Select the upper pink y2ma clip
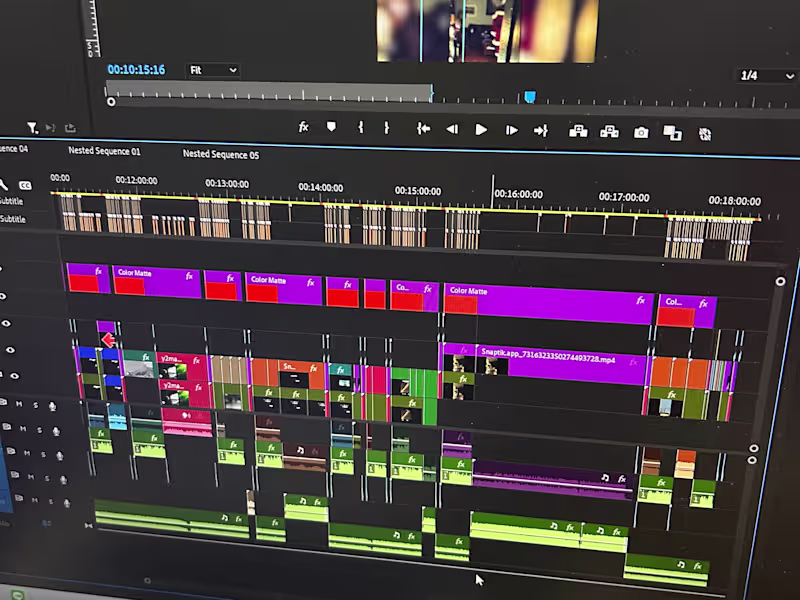 coord(184,366)
